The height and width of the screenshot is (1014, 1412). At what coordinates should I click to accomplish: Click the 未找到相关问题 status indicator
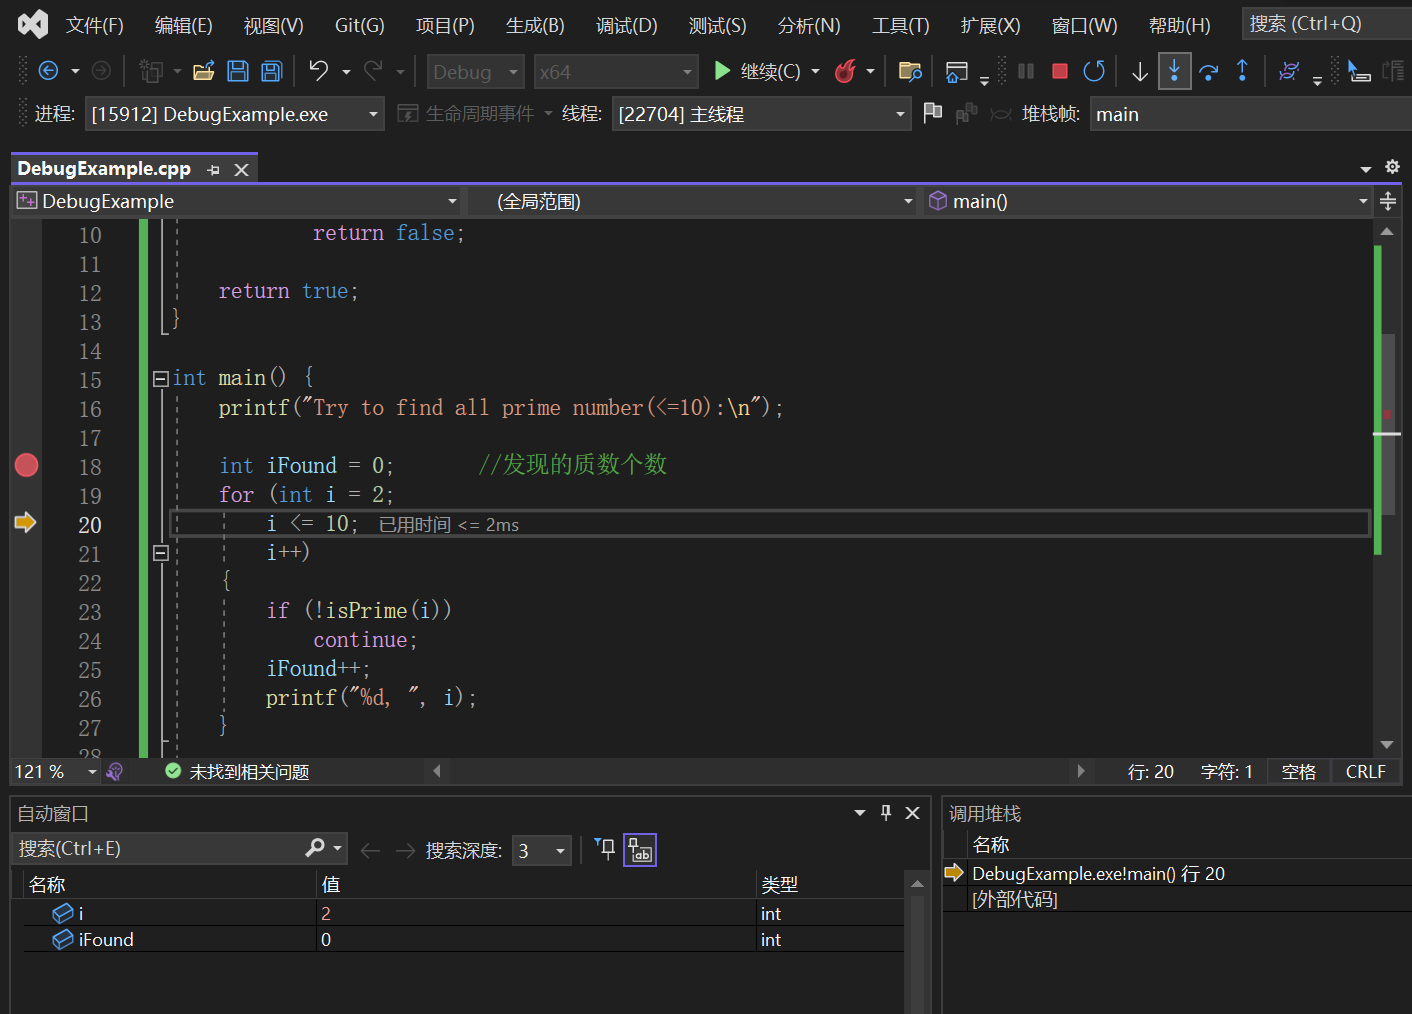(x=237, y=771)
